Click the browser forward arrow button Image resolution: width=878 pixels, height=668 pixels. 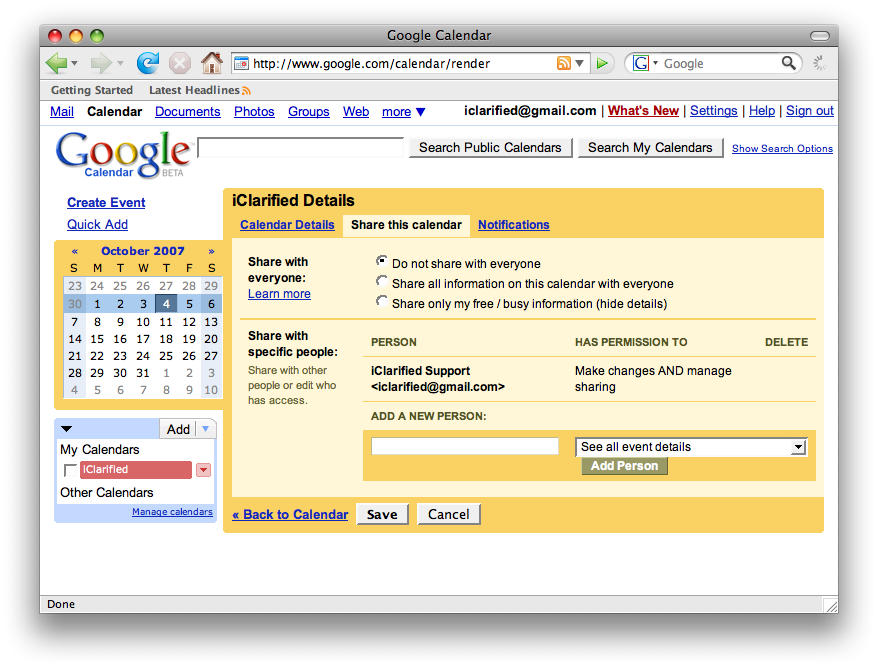[x=101, y=63]
